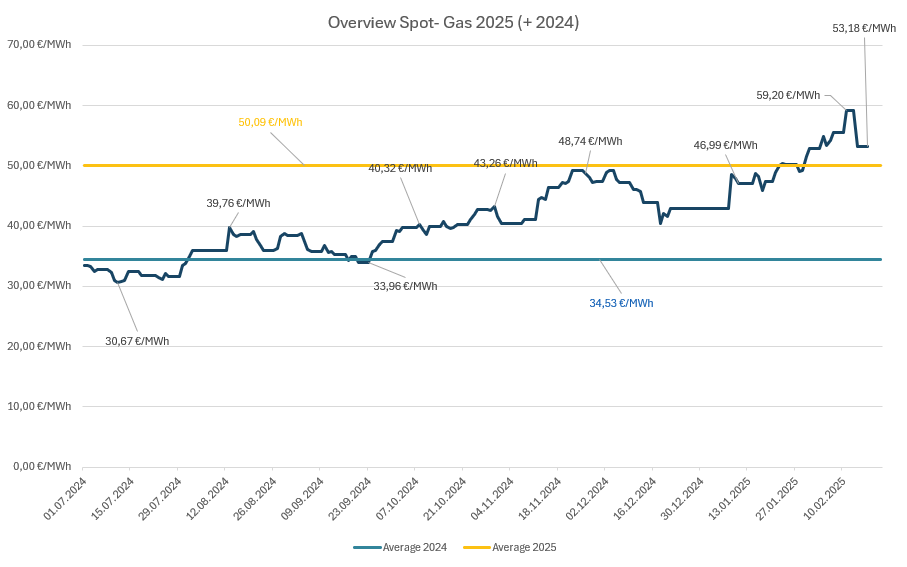
Task: Select the 53,18 €/MWh data label
Action: coord(864,28)
